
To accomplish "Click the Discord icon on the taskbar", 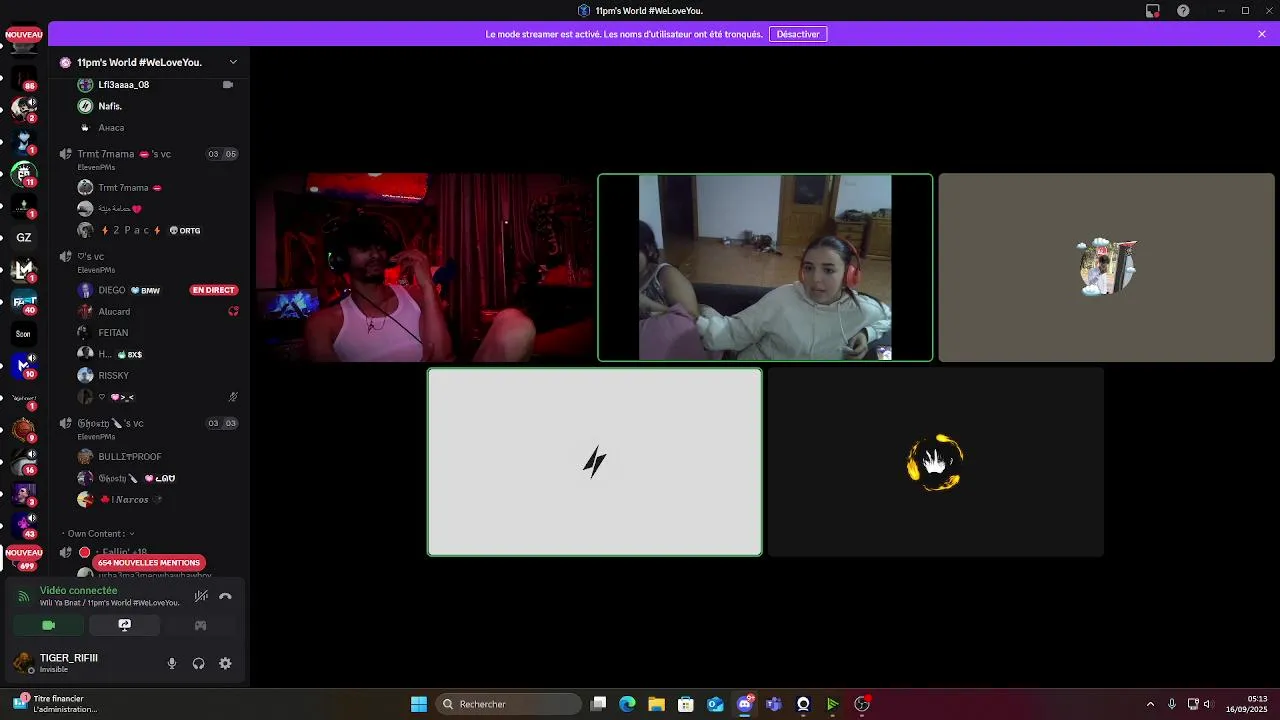I will point(745,704).
